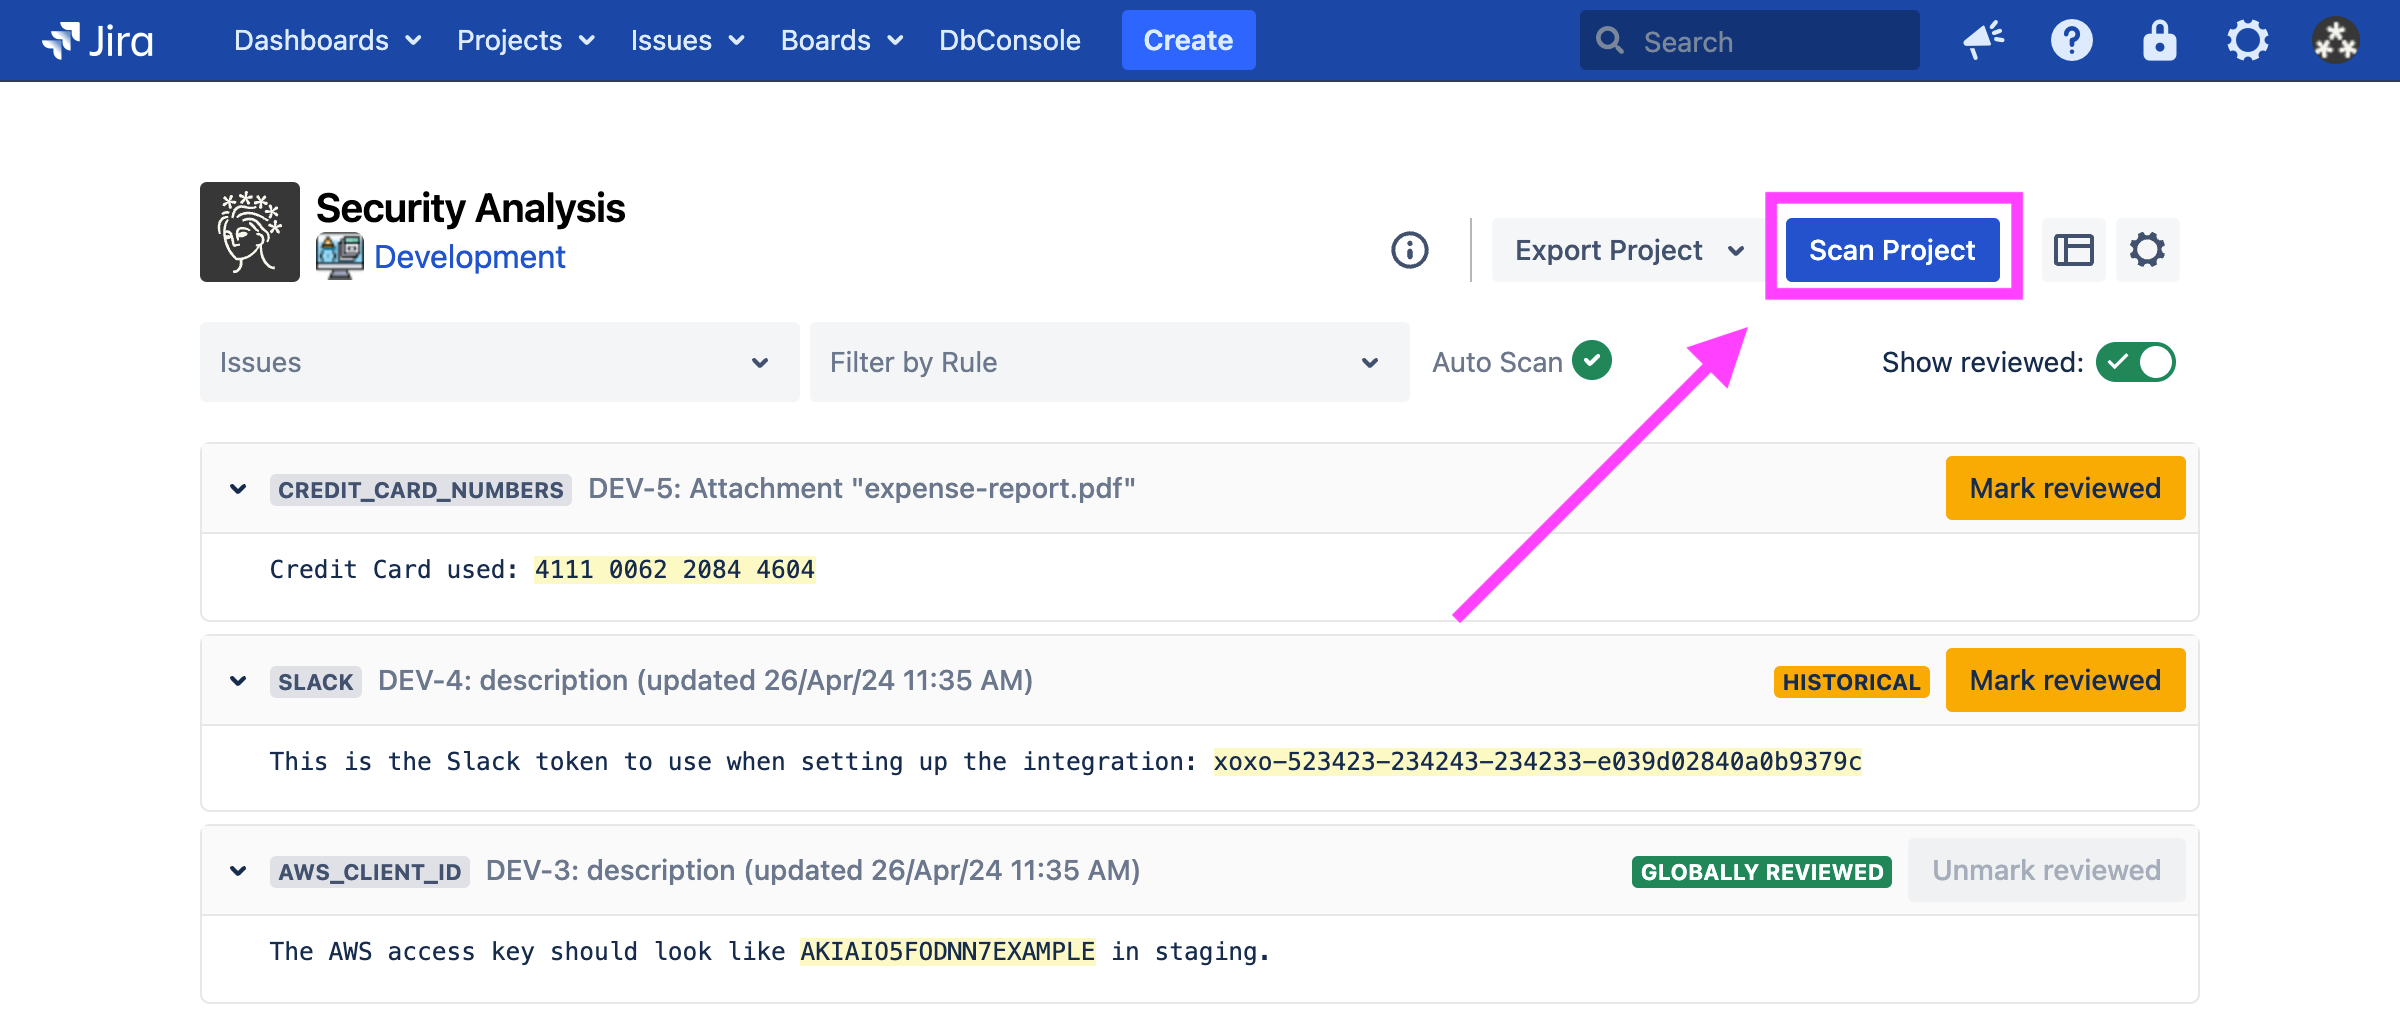Collapse the CREDIT_CARD_NUMBERS finding
Screen dimensions: 2400x1011
(238, 489)
